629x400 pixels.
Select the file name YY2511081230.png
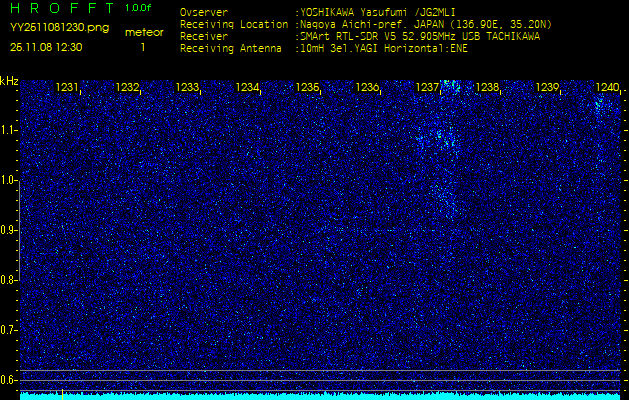coord(59,28)
